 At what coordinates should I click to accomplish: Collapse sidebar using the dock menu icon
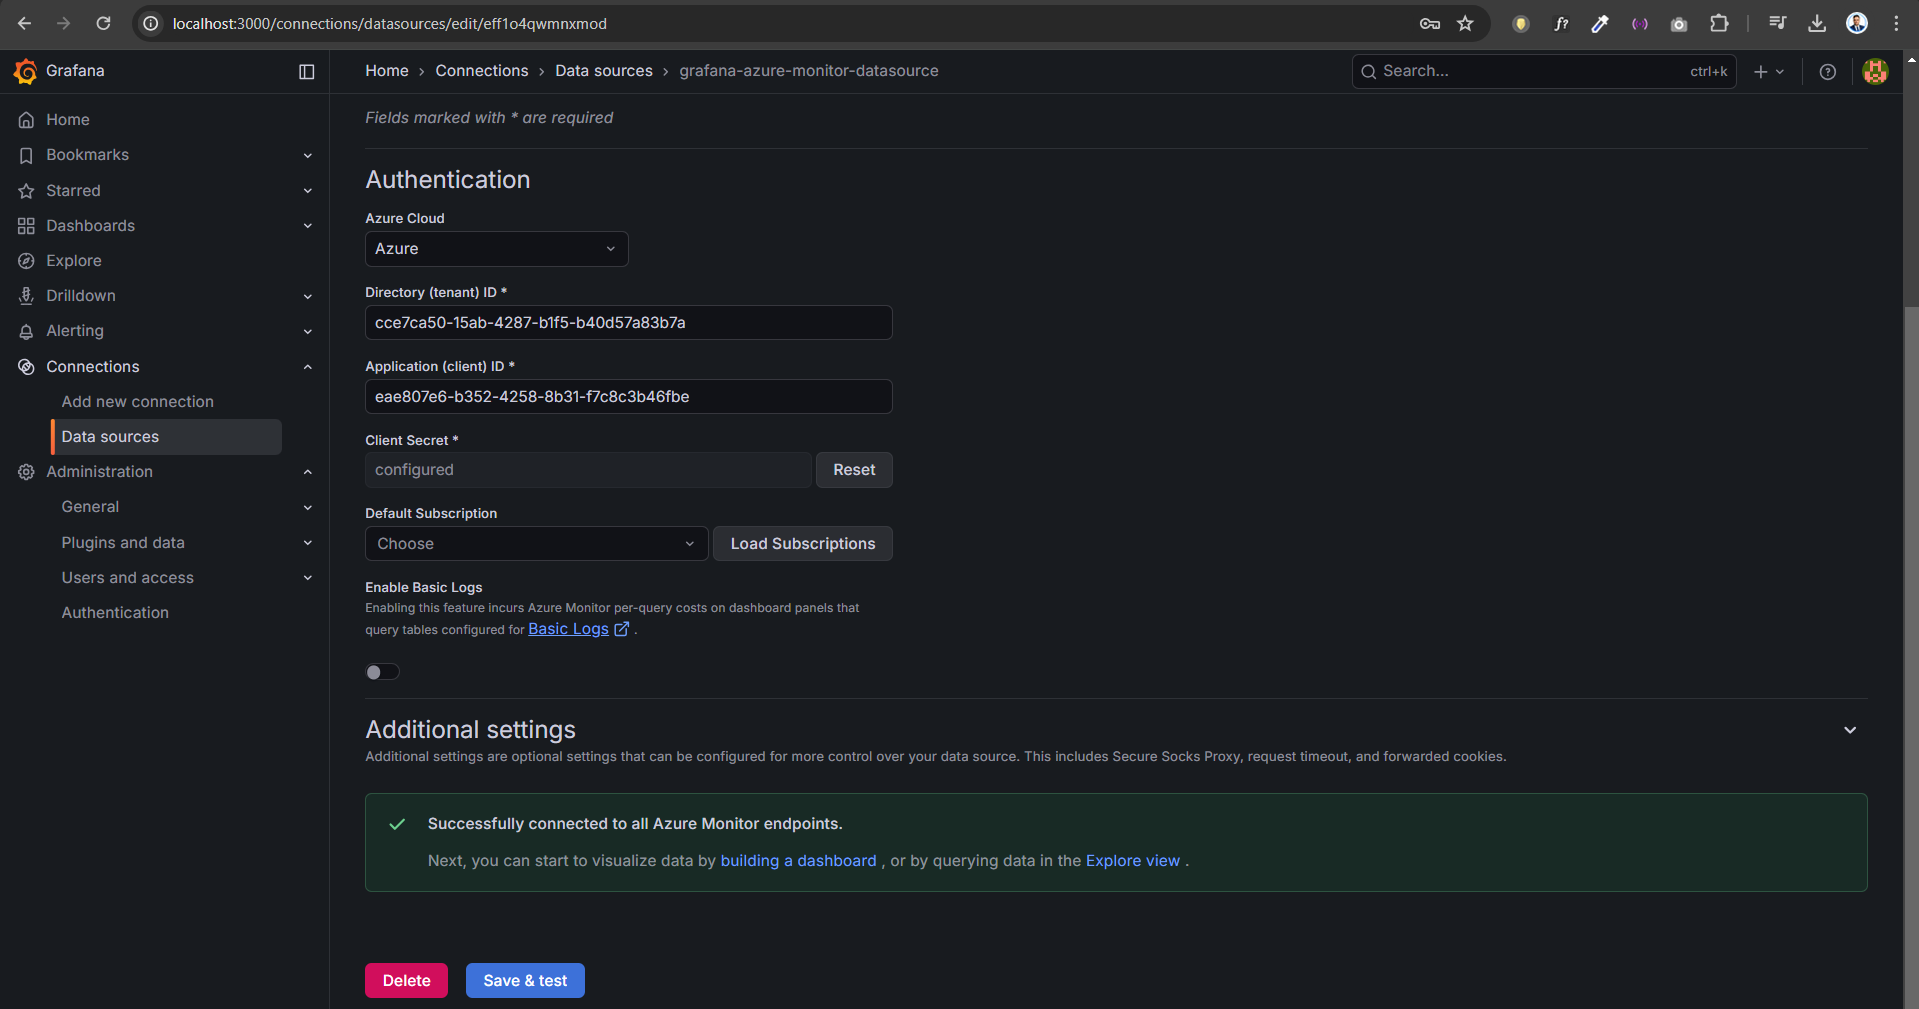307,72
